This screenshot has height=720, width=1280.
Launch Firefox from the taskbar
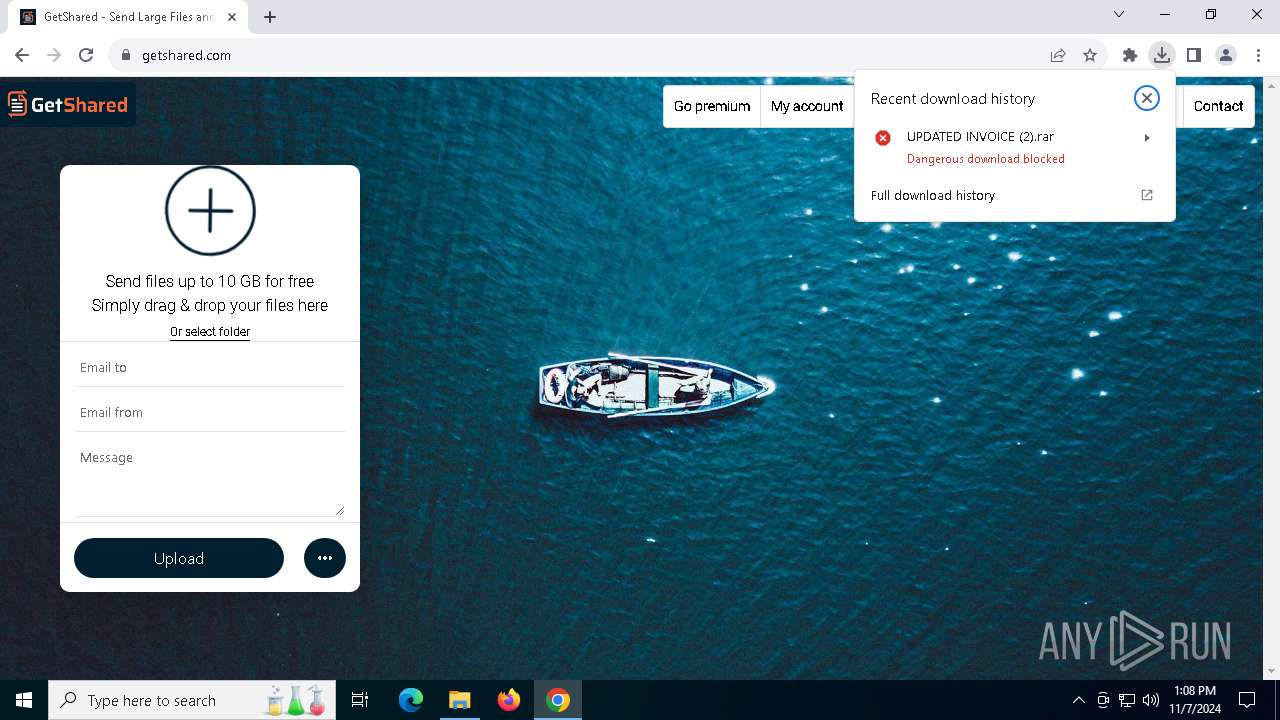click(x=509, y=700)
